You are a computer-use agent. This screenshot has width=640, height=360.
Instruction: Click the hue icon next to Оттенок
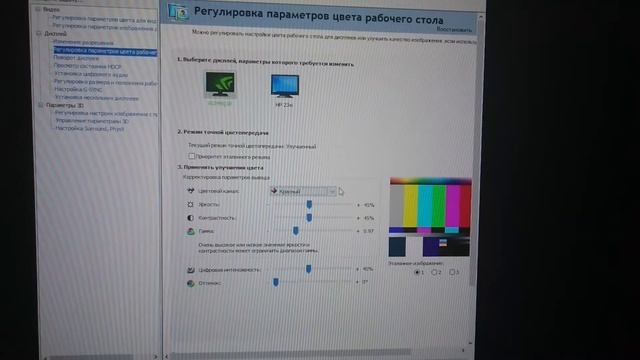pos(190,283)
